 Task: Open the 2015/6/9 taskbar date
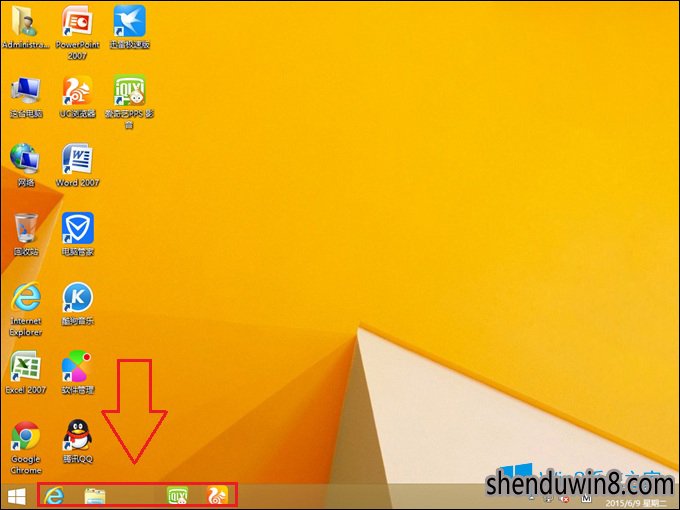[635, 503]
